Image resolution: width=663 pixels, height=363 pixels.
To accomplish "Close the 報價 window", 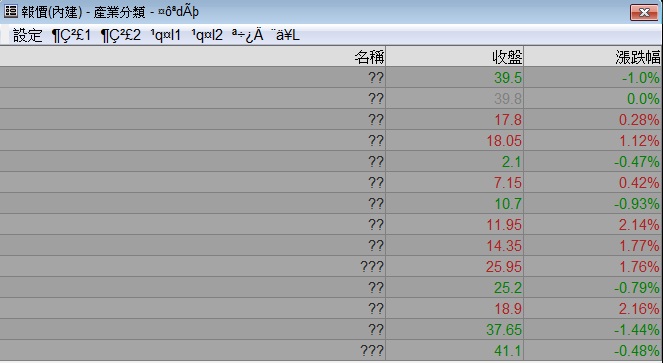I will [x=644, y=12].
